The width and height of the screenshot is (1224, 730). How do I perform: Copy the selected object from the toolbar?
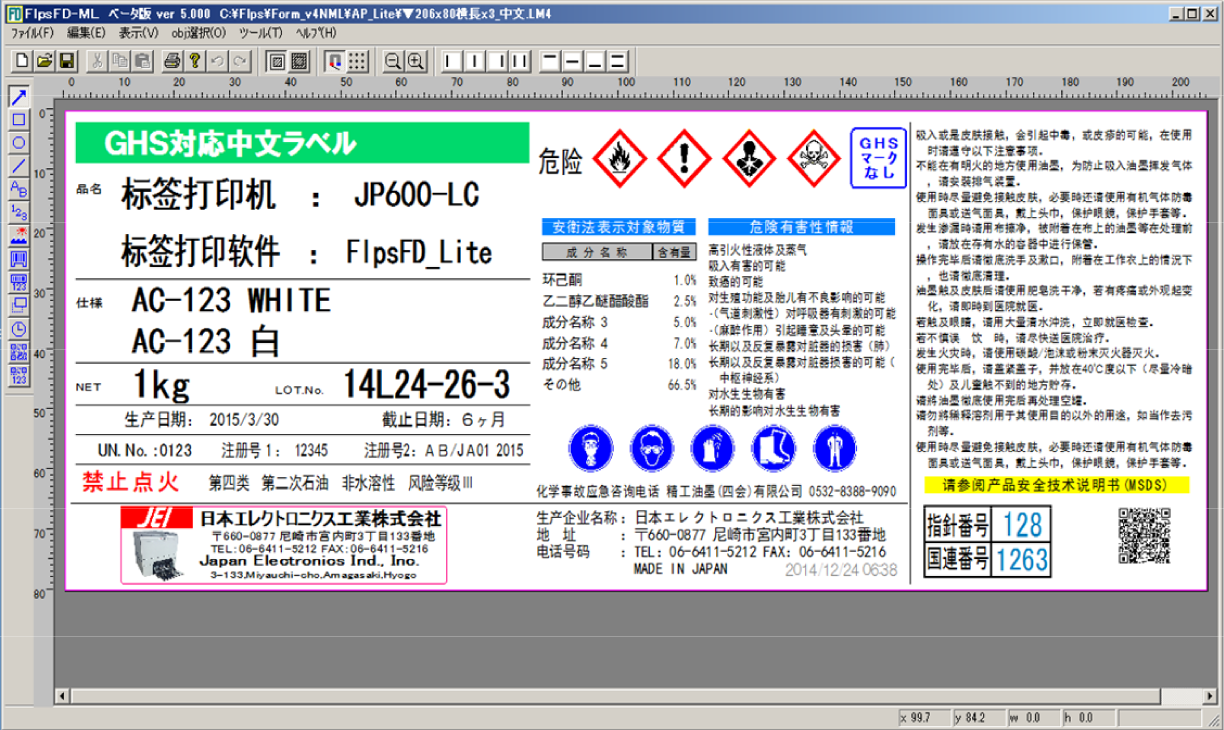coord(121,60)
